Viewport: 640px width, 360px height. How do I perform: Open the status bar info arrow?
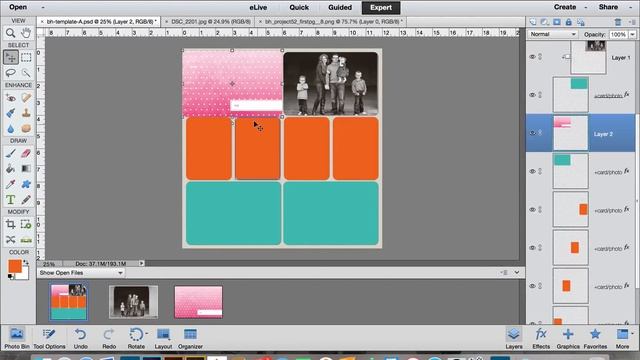142,263
